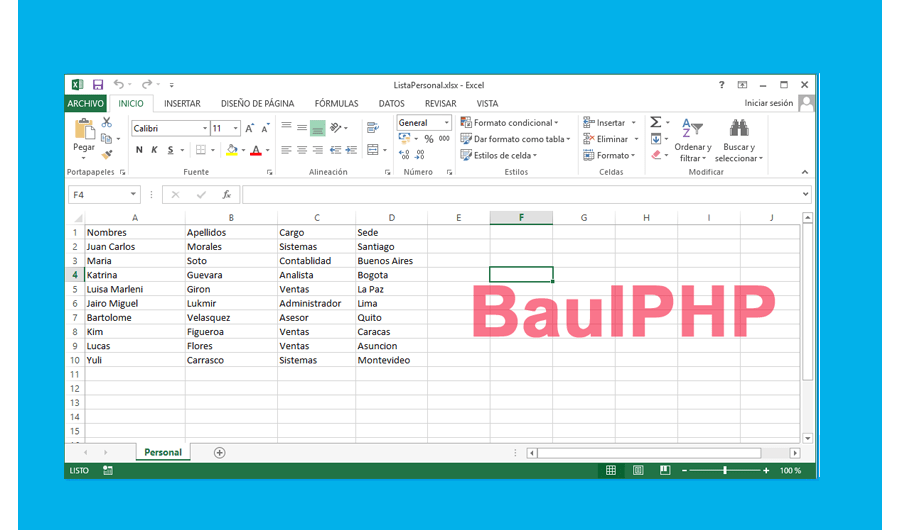Screen dimensions: 900x530
Task: Collapse the ribbon with the chevron
Action: tap(805, 172)
